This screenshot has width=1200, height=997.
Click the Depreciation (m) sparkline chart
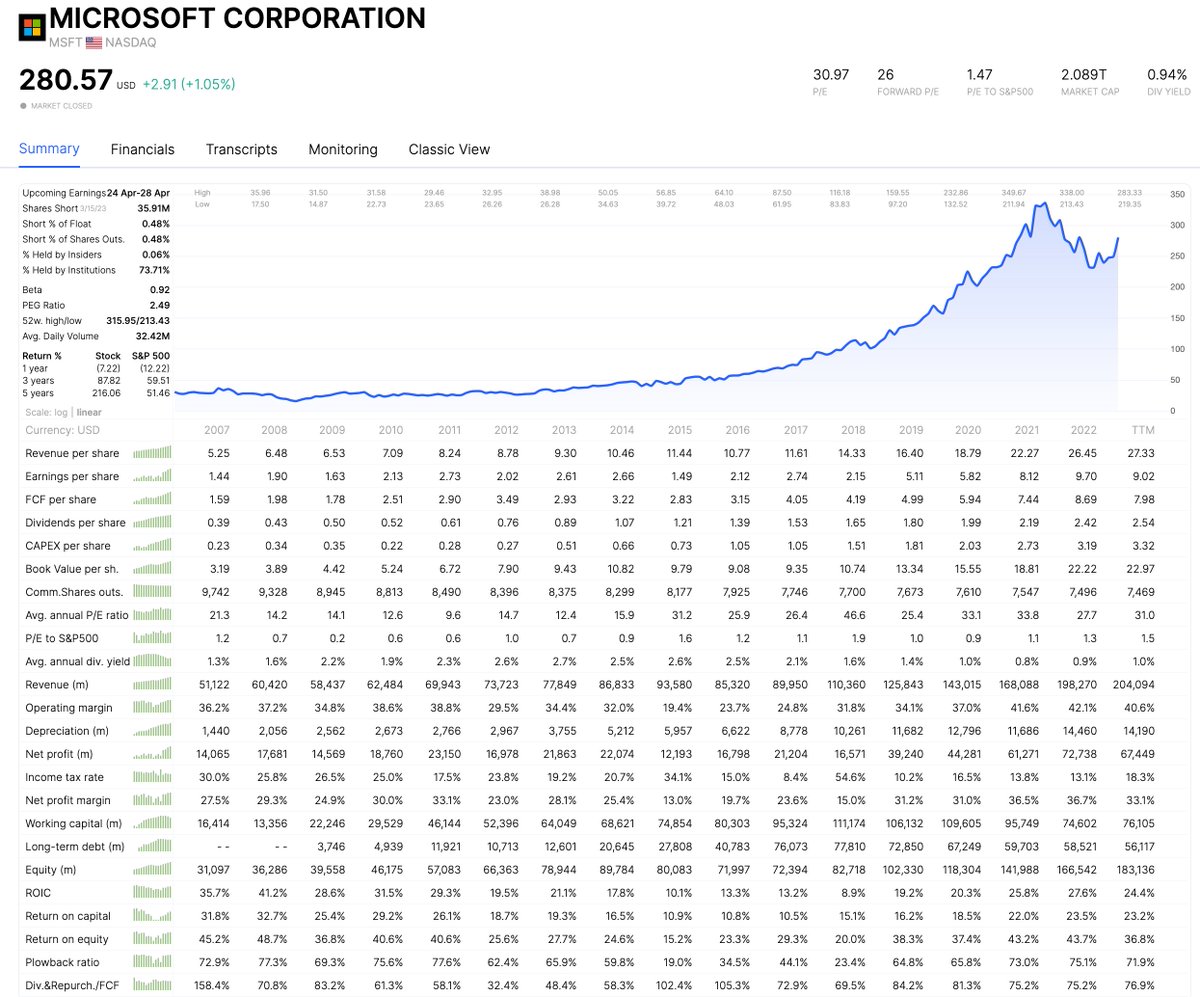[x=151, y=730]
